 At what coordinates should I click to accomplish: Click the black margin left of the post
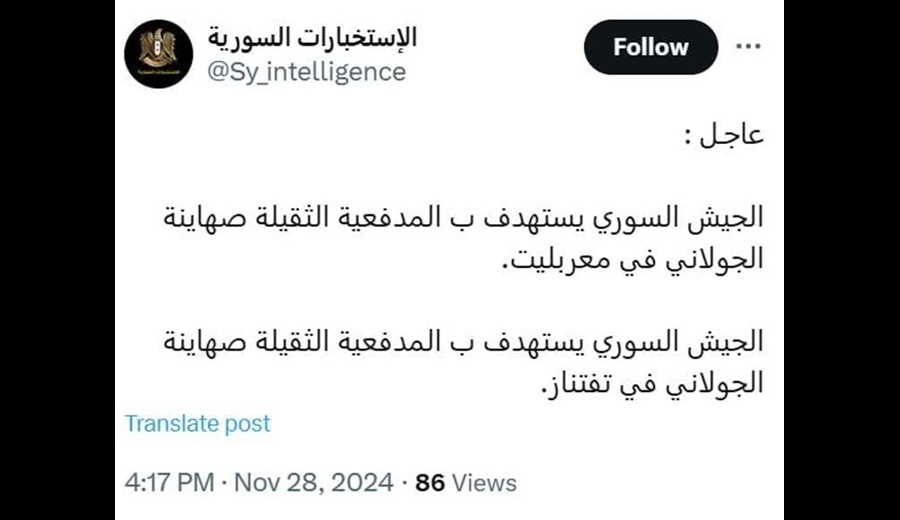(57, 260)
